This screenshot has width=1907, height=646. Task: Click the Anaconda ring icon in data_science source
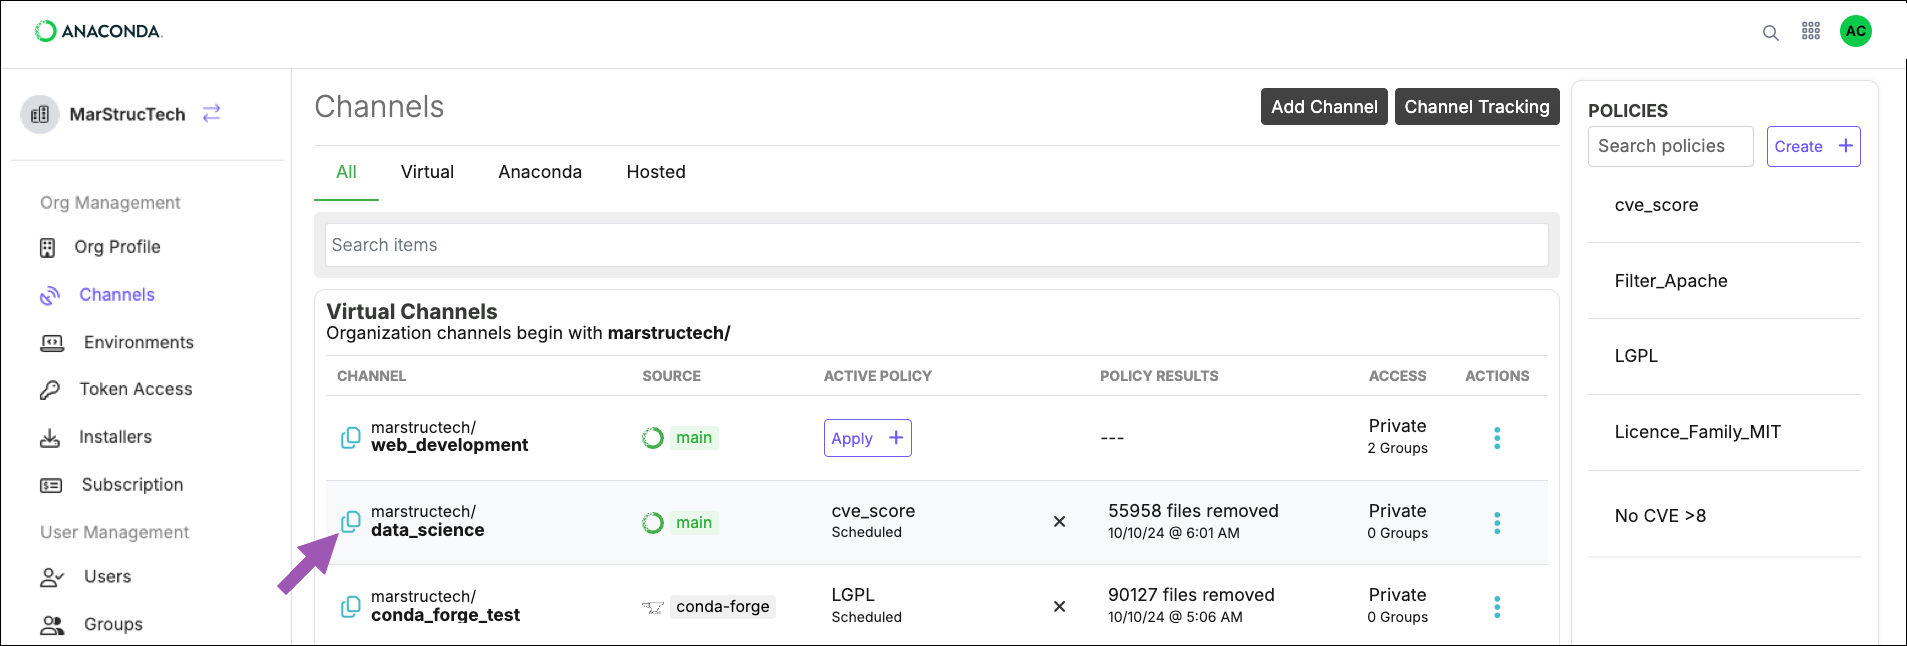tap(653, 523)
